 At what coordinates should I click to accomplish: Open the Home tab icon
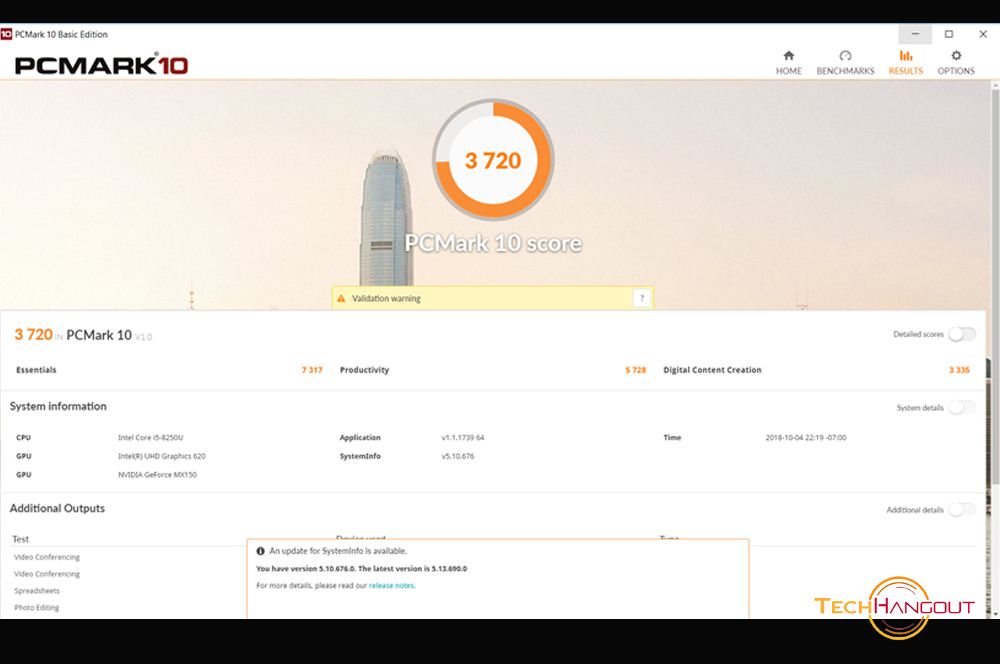[788, 55]
